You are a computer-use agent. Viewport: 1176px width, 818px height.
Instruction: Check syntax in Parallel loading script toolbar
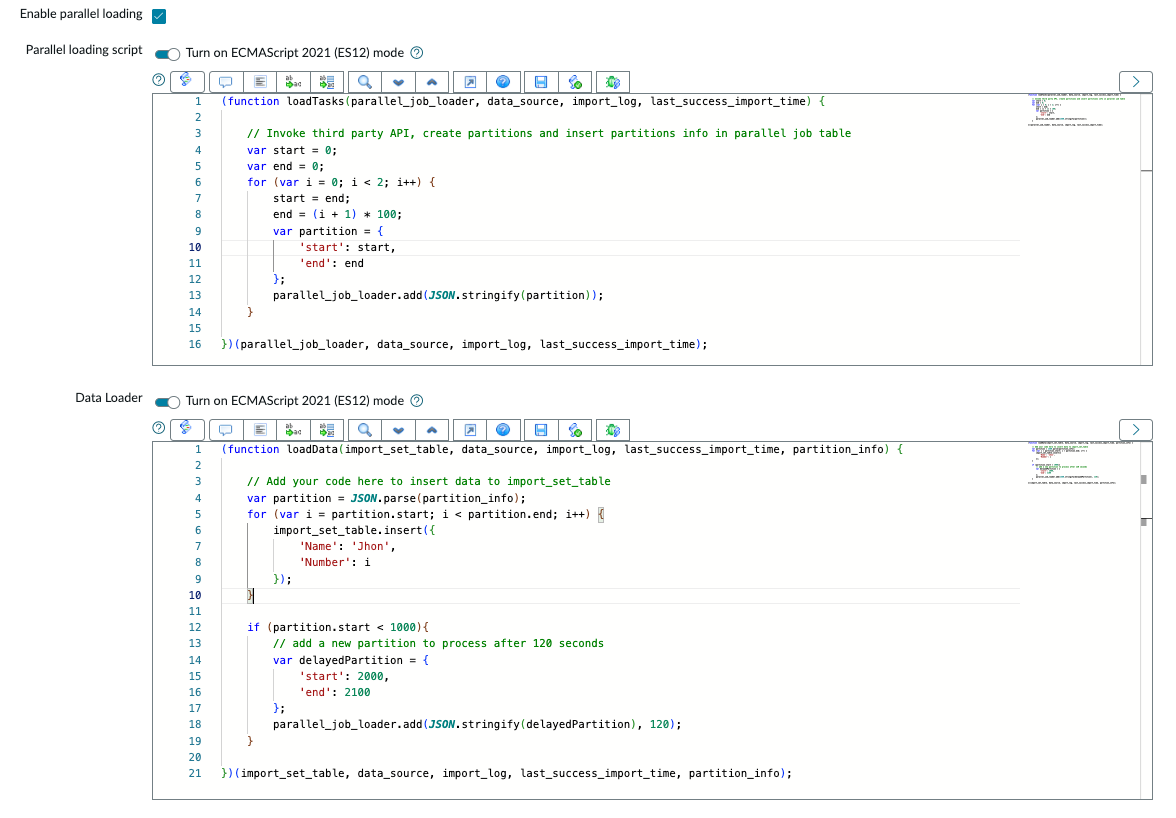[575, 82]
